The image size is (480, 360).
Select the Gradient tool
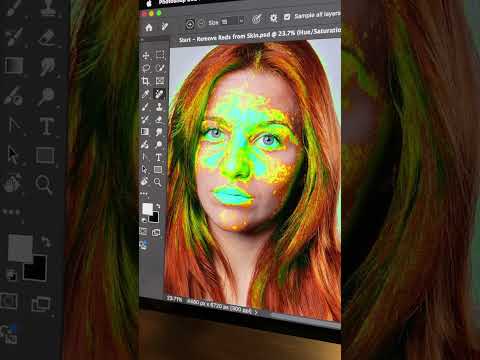pos(145,132)
